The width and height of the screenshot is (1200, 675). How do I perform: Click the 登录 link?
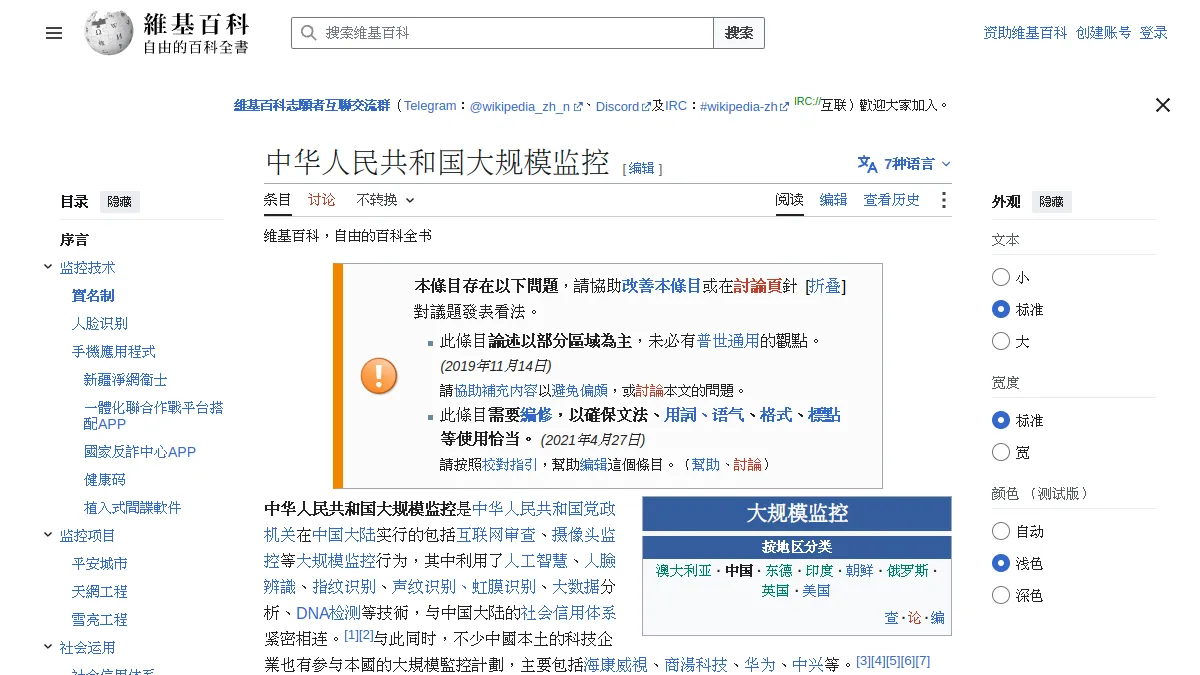pyautogui.click(x=1153, y=33)
